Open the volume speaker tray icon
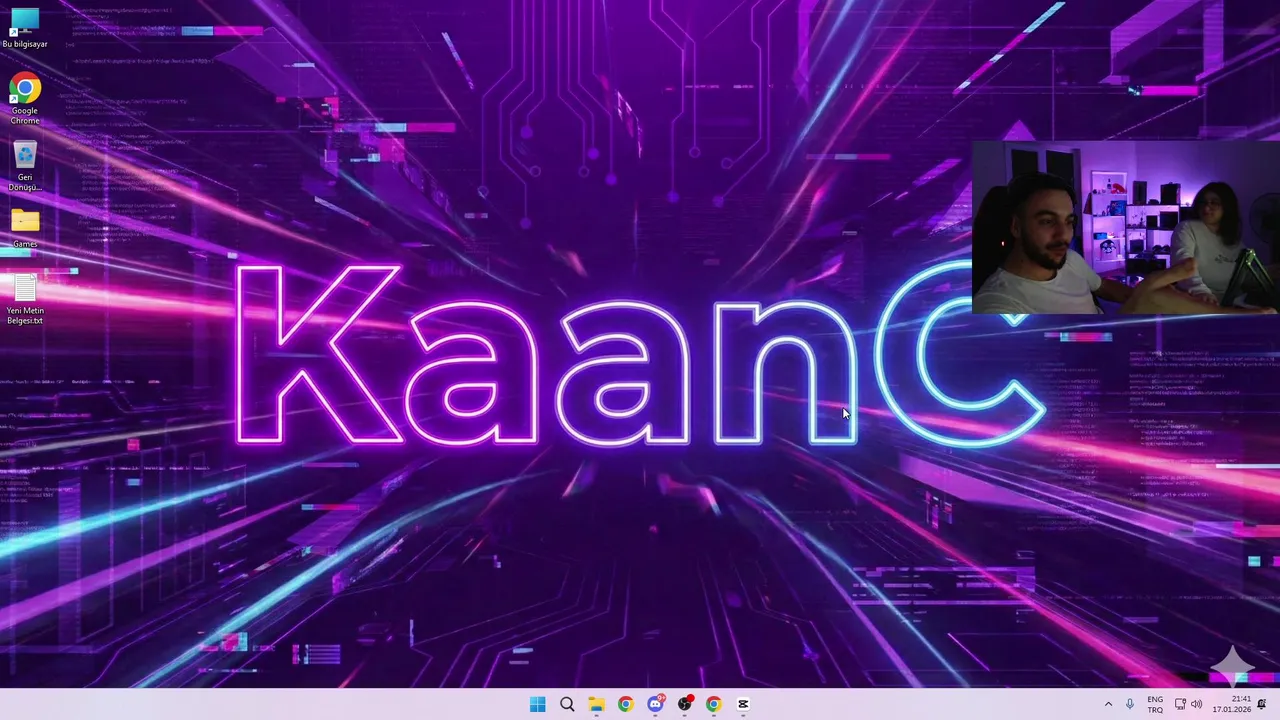Viewport: 1280px width, 720px height. 1197,704
